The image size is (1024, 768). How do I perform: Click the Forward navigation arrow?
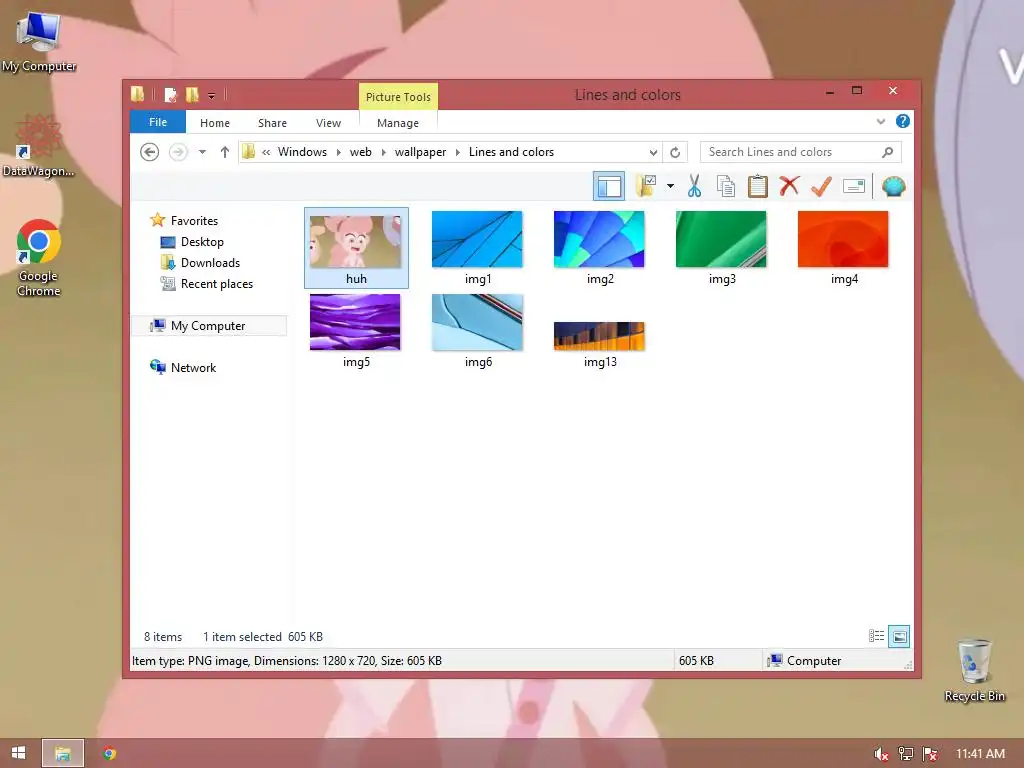point(178,152)
